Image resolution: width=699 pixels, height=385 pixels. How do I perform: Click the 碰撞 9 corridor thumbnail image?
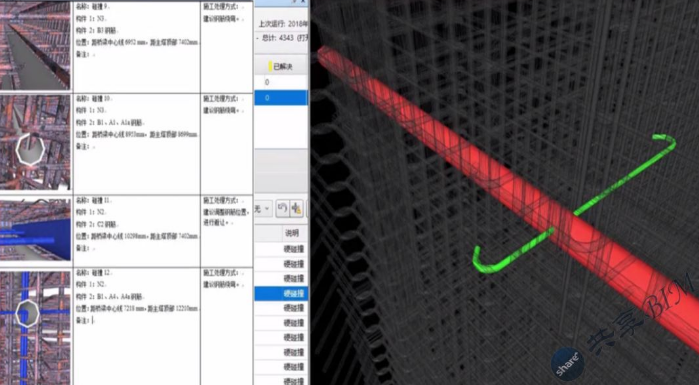click(35, 45)
